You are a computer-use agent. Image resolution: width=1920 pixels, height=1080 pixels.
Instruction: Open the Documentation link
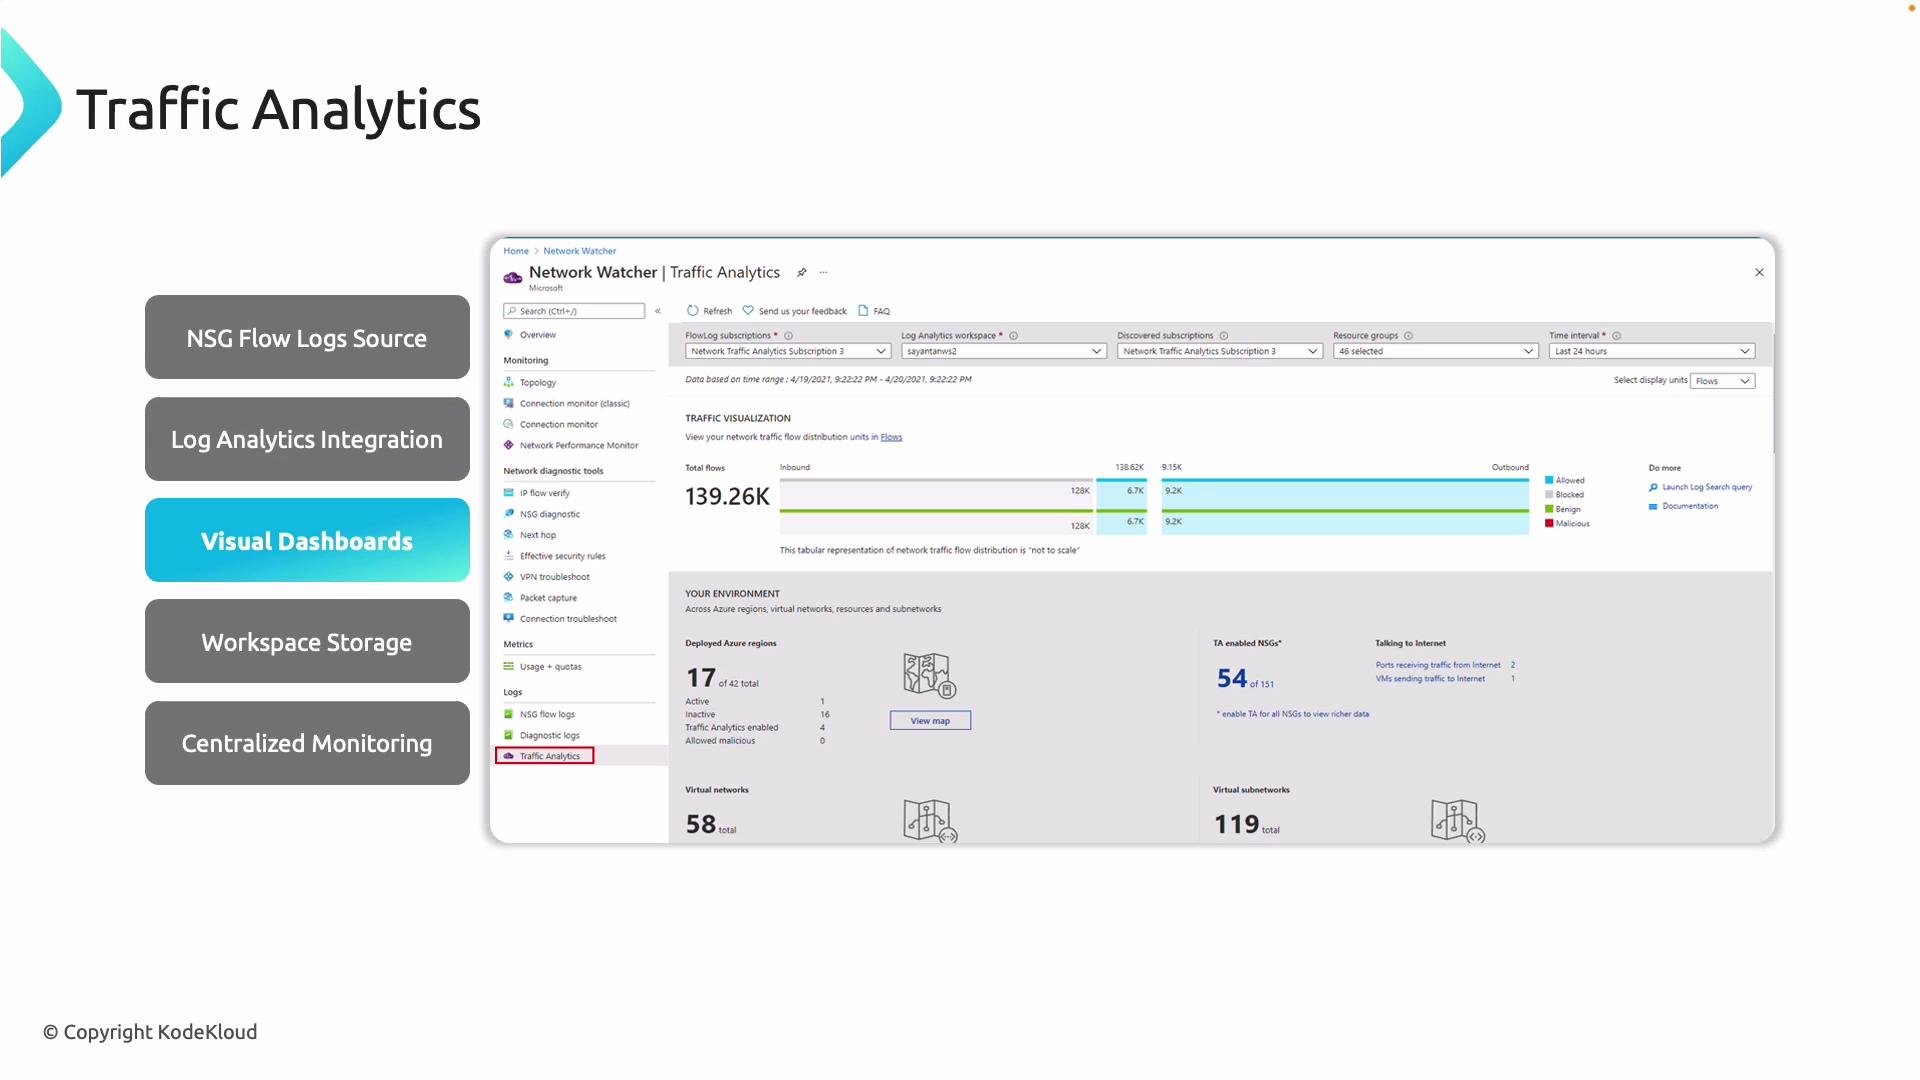click(x=1690, y=506)
